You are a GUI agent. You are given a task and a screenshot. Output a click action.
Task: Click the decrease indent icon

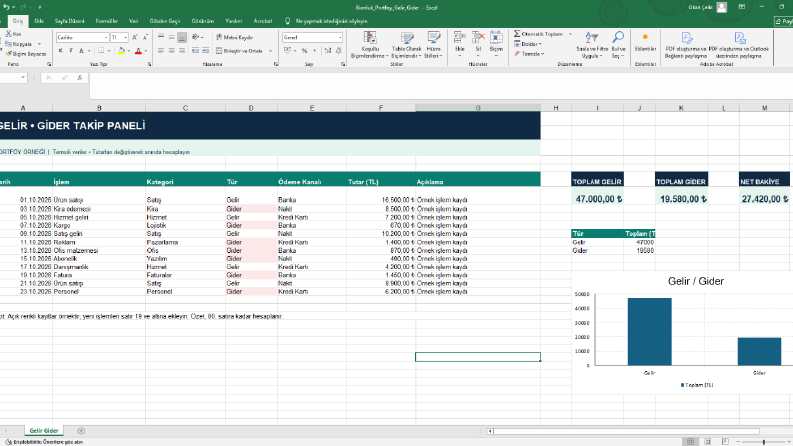[x=195, y=51]
